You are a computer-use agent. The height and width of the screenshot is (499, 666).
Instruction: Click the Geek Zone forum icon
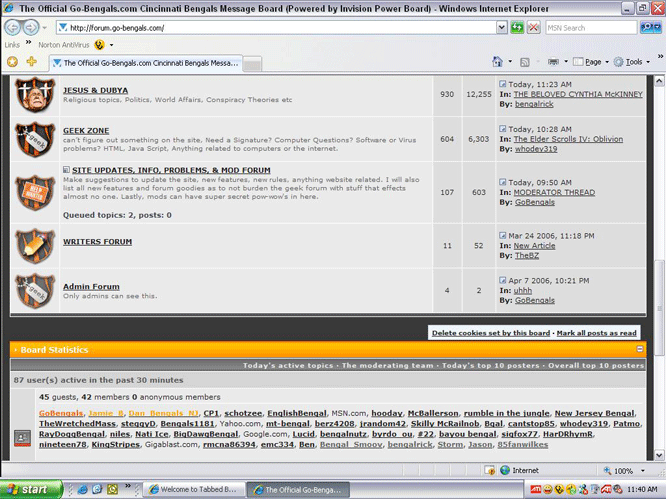tap(34, 143)
